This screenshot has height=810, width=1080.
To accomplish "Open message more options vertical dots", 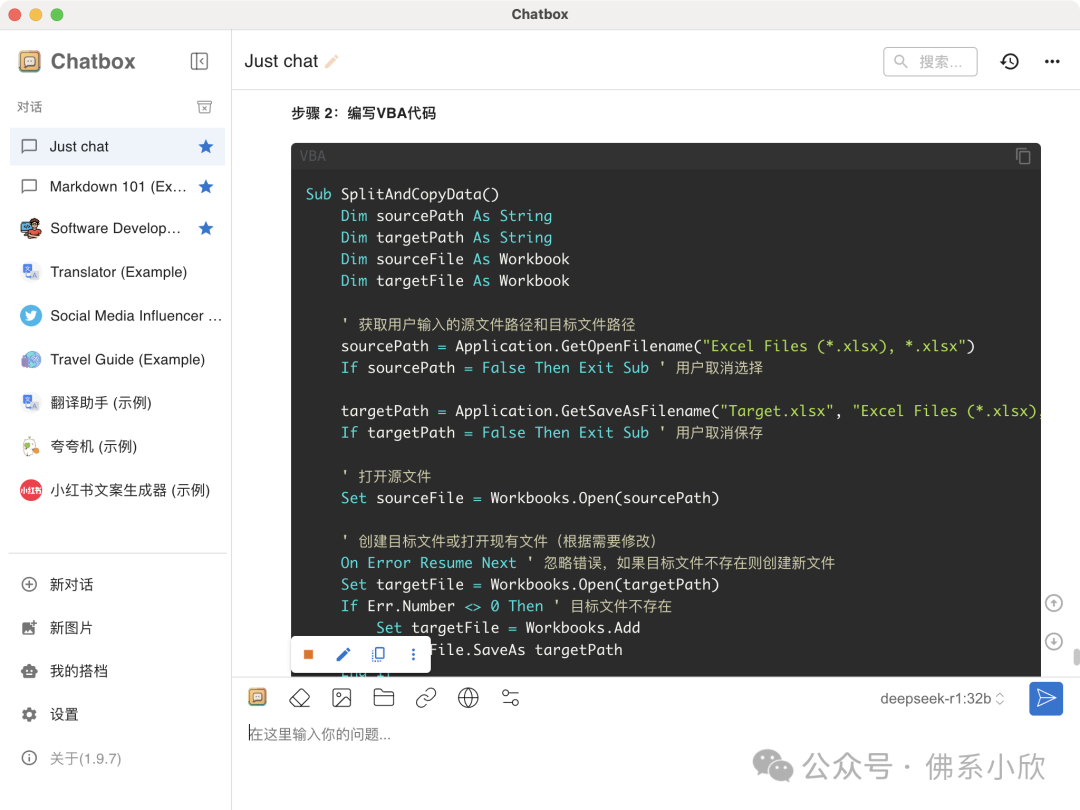I will 413,654.
